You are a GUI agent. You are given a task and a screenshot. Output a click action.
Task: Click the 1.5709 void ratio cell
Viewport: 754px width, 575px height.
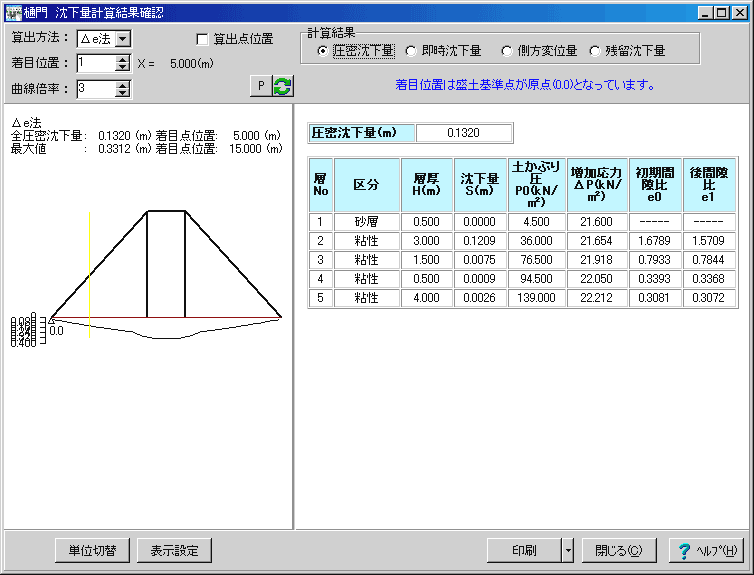click(x=709, y=241)
